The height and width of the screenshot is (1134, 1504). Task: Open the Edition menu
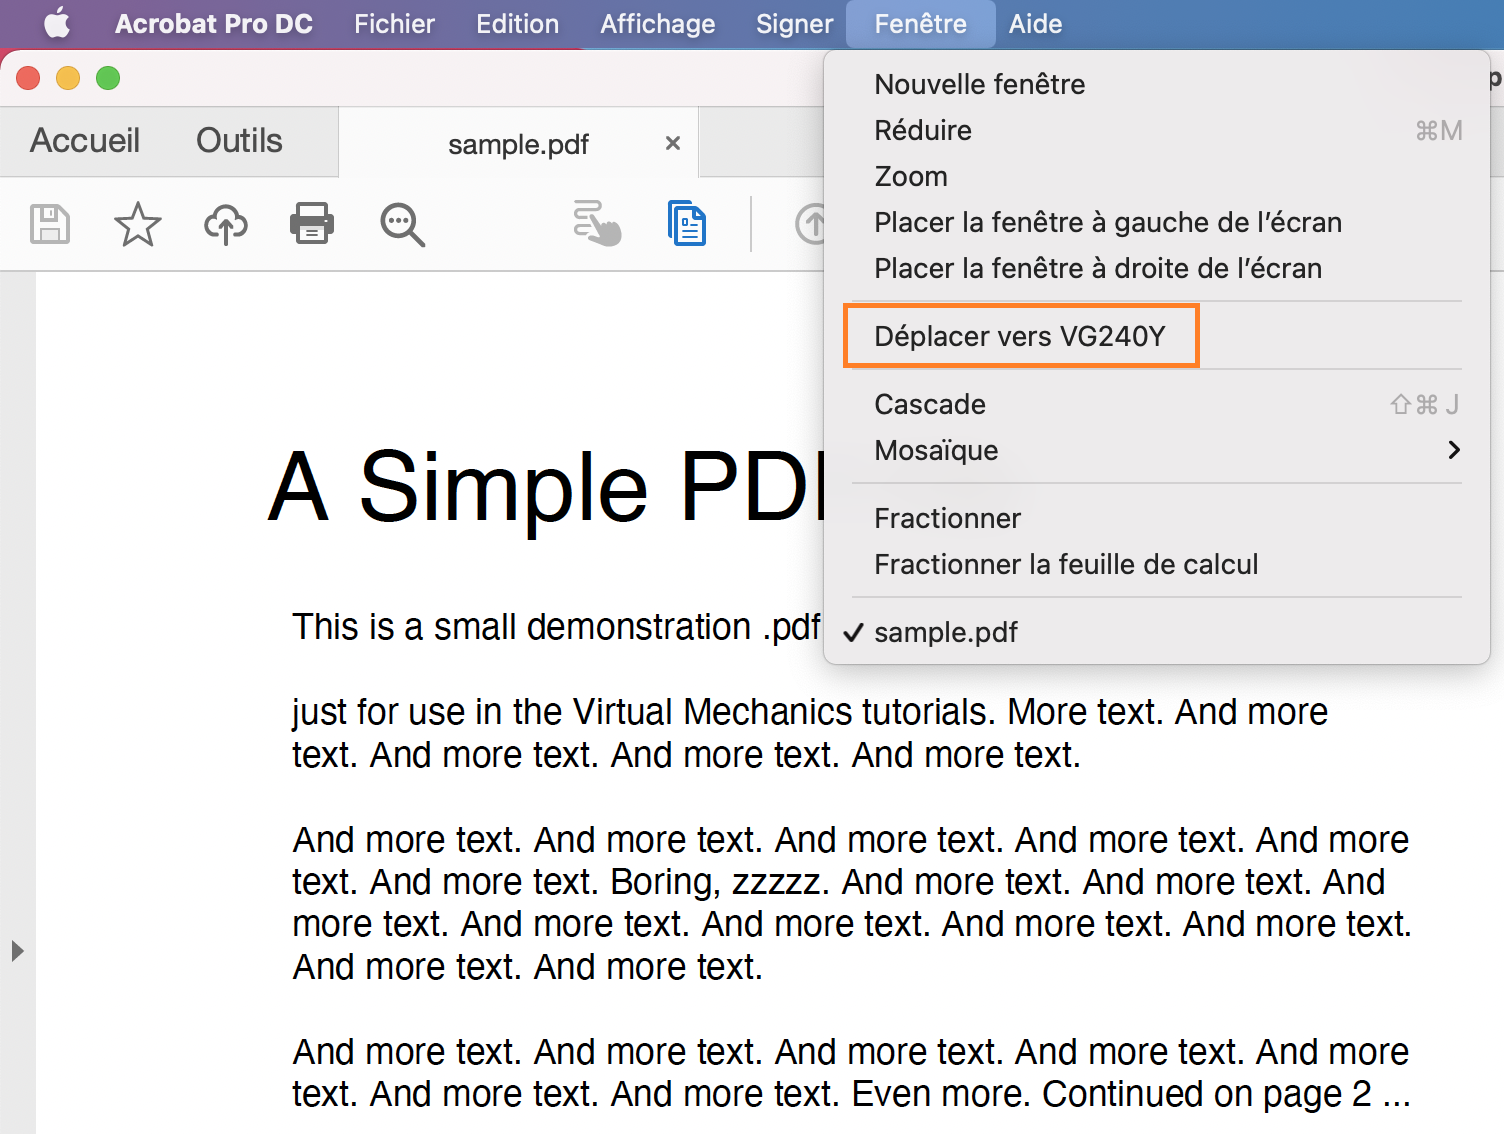(x=517, y=24)
